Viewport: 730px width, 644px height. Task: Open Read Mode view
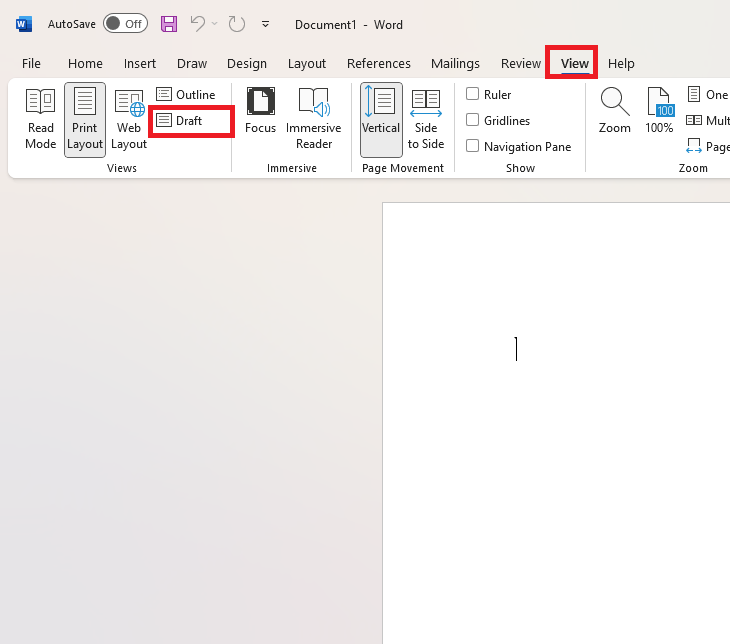pos(40,119)
